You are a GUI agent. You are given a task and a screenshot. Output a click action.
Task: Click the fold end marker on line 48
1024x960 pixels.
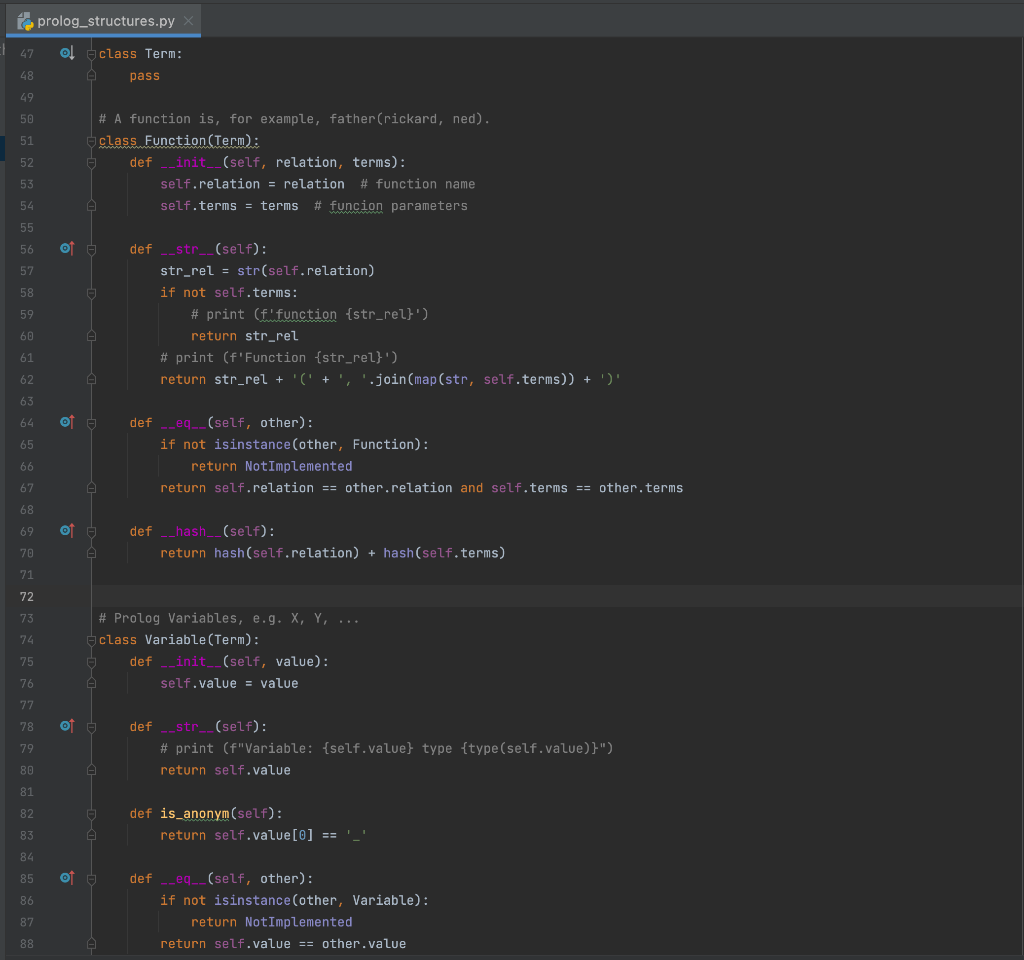[91, 76]
